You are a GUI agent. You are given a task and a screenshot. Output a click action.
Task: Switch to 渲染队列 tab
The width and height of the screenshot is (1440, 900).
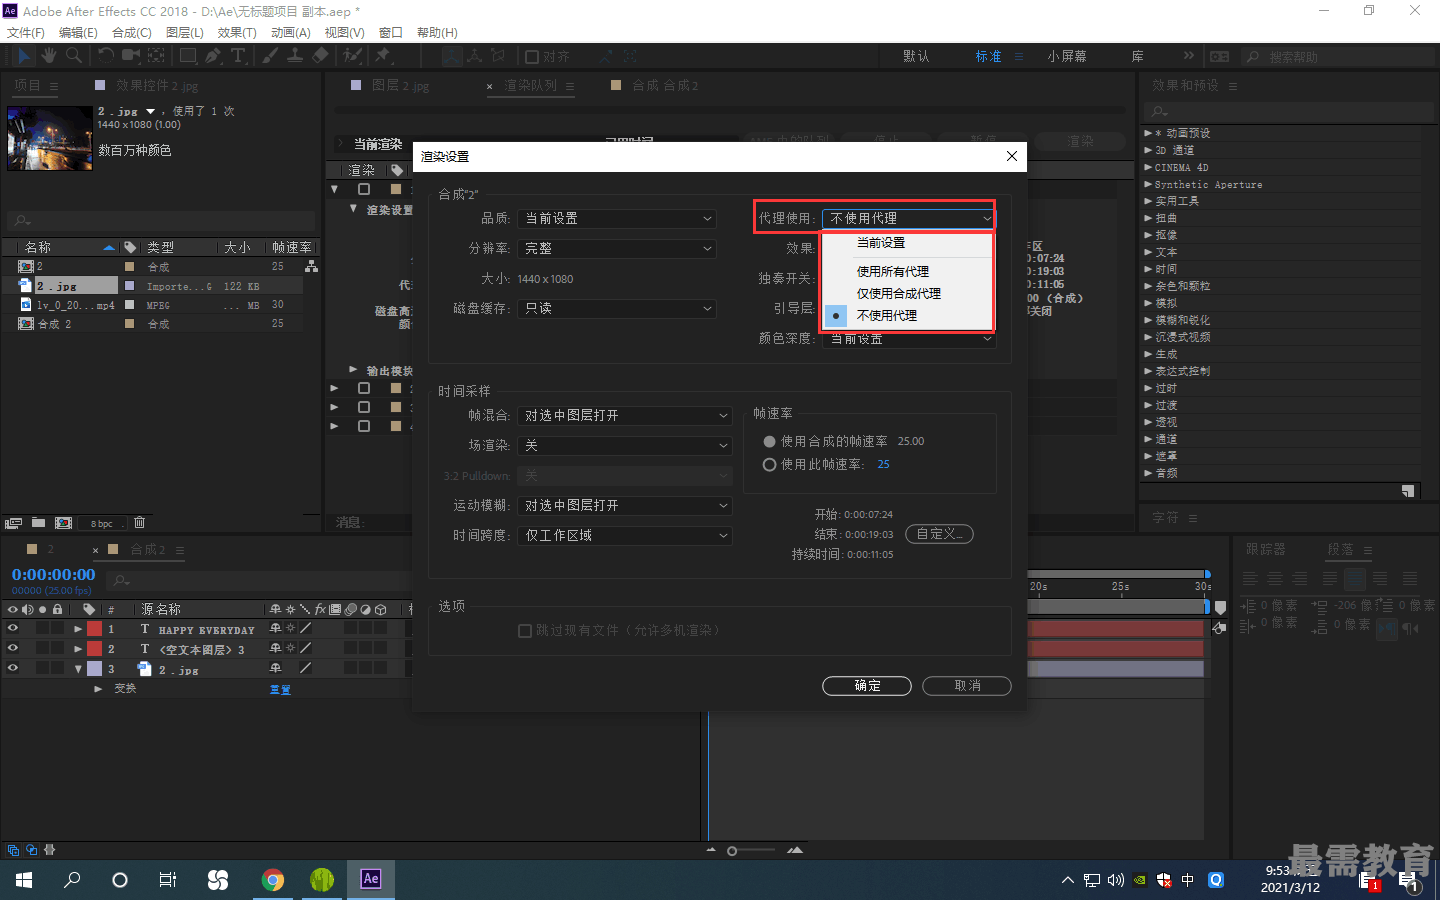tap(530, 86)
